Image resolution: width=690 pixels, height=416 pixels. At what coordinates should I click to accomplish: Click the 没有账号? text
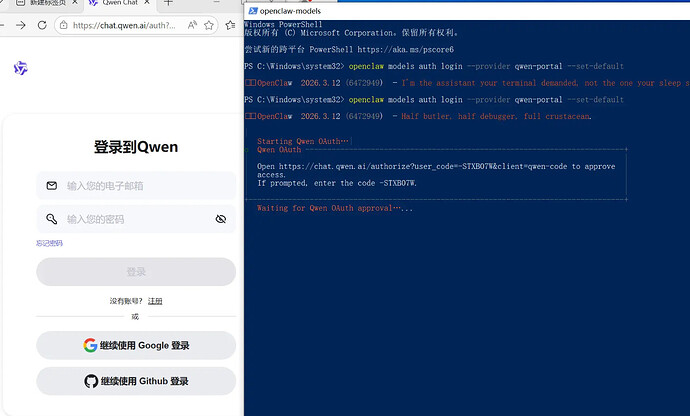[126, 301]
